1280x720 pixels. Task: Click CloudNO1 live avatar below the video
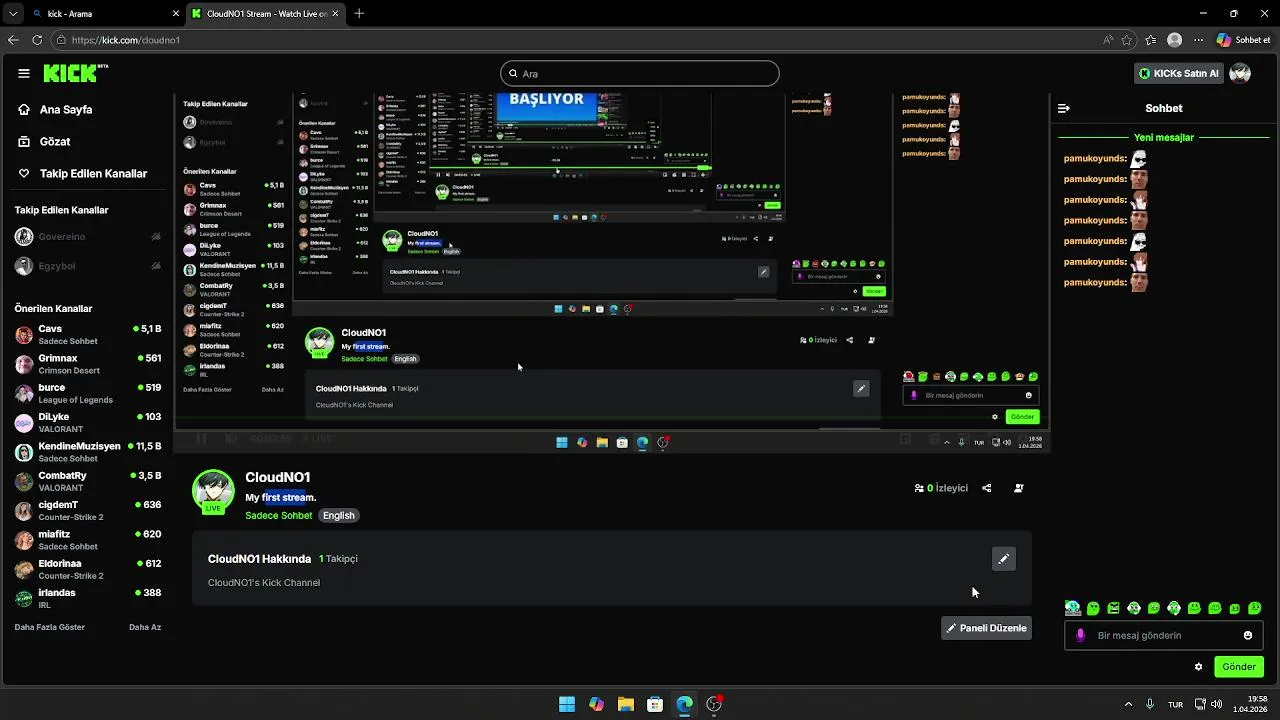click(213, 491)
